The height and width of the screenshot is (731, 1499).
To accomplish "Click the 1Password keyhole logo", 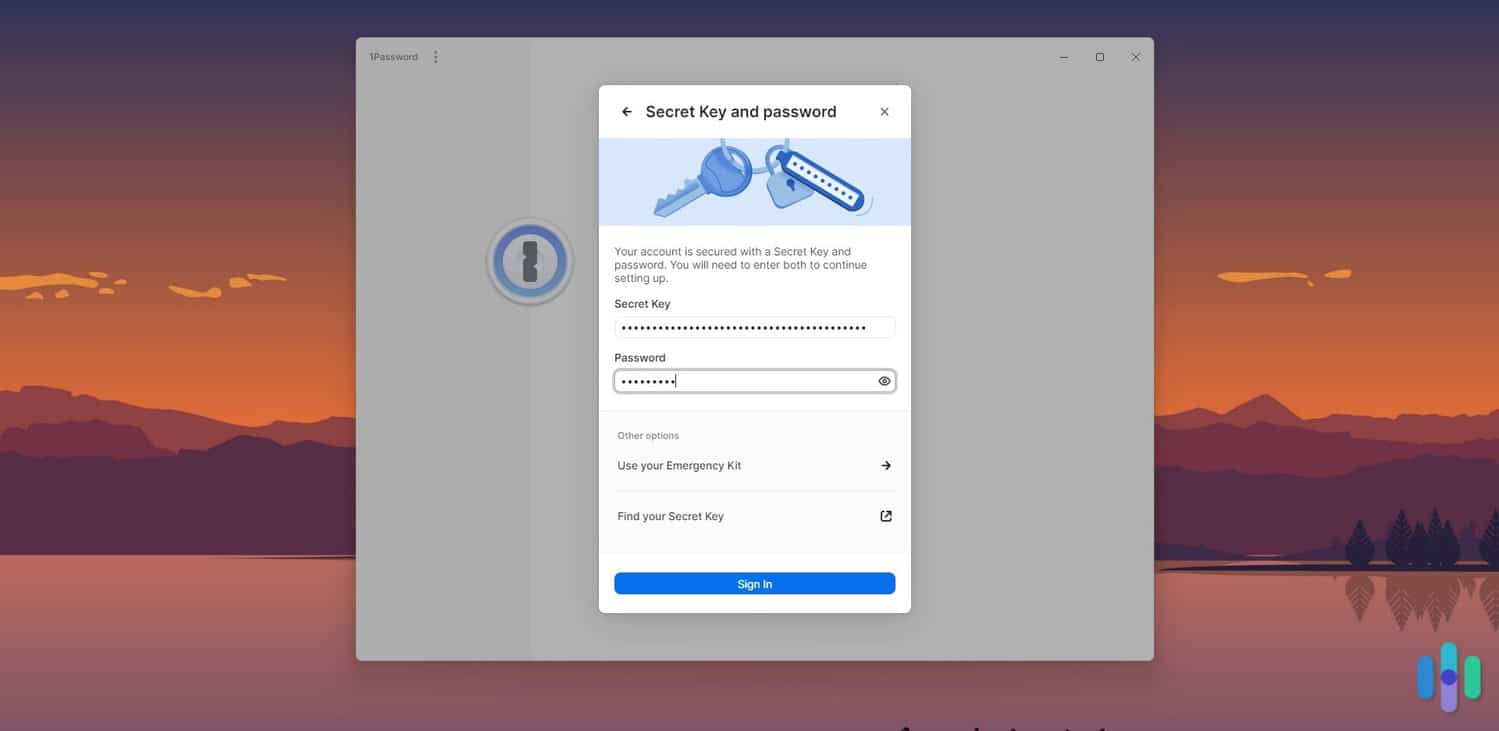I will 530,260.
